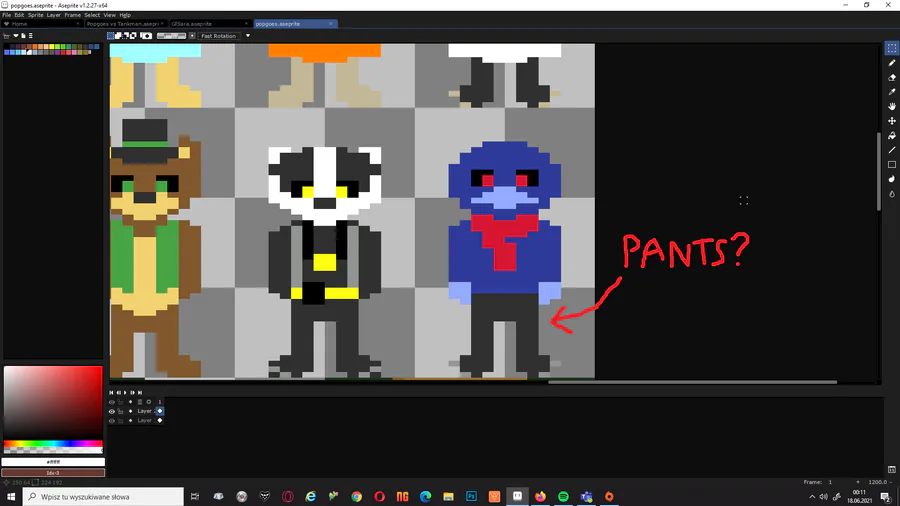This screenshot has width=900, height=506.
Task: Select the Rectangular Marquee tool
Action: (891, 48)
